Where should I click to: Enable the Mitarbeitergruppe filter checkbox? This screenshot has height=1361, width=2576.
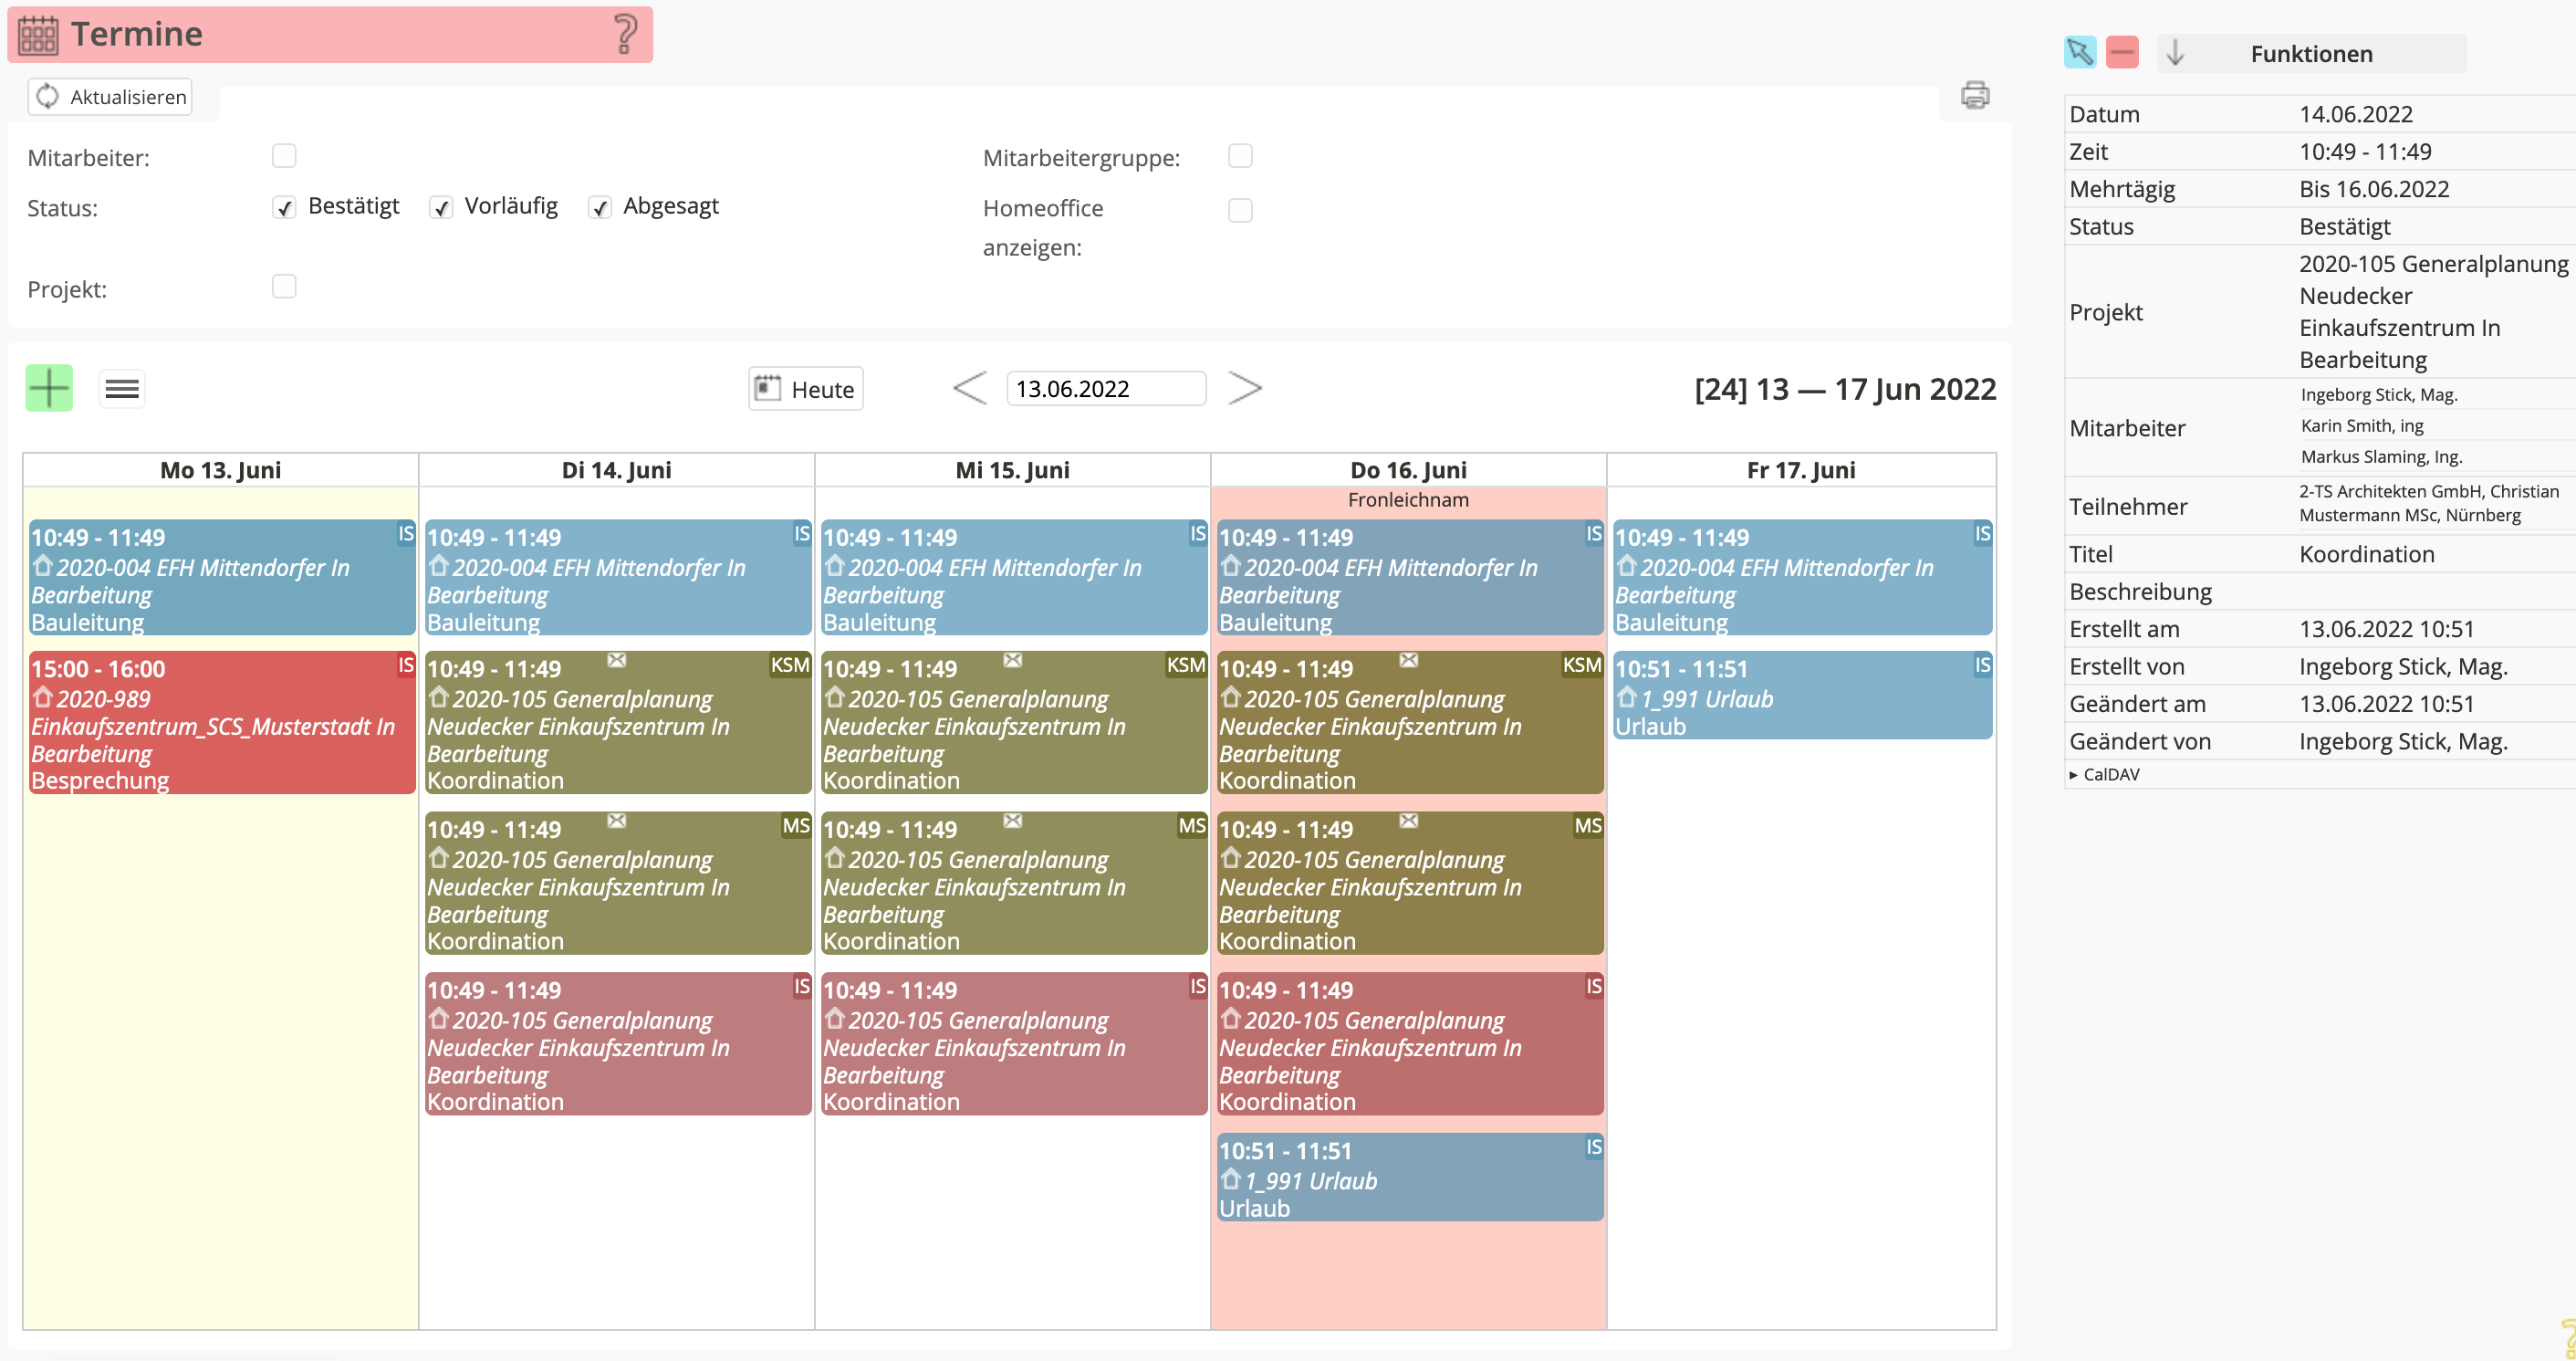pos(1240,156)
